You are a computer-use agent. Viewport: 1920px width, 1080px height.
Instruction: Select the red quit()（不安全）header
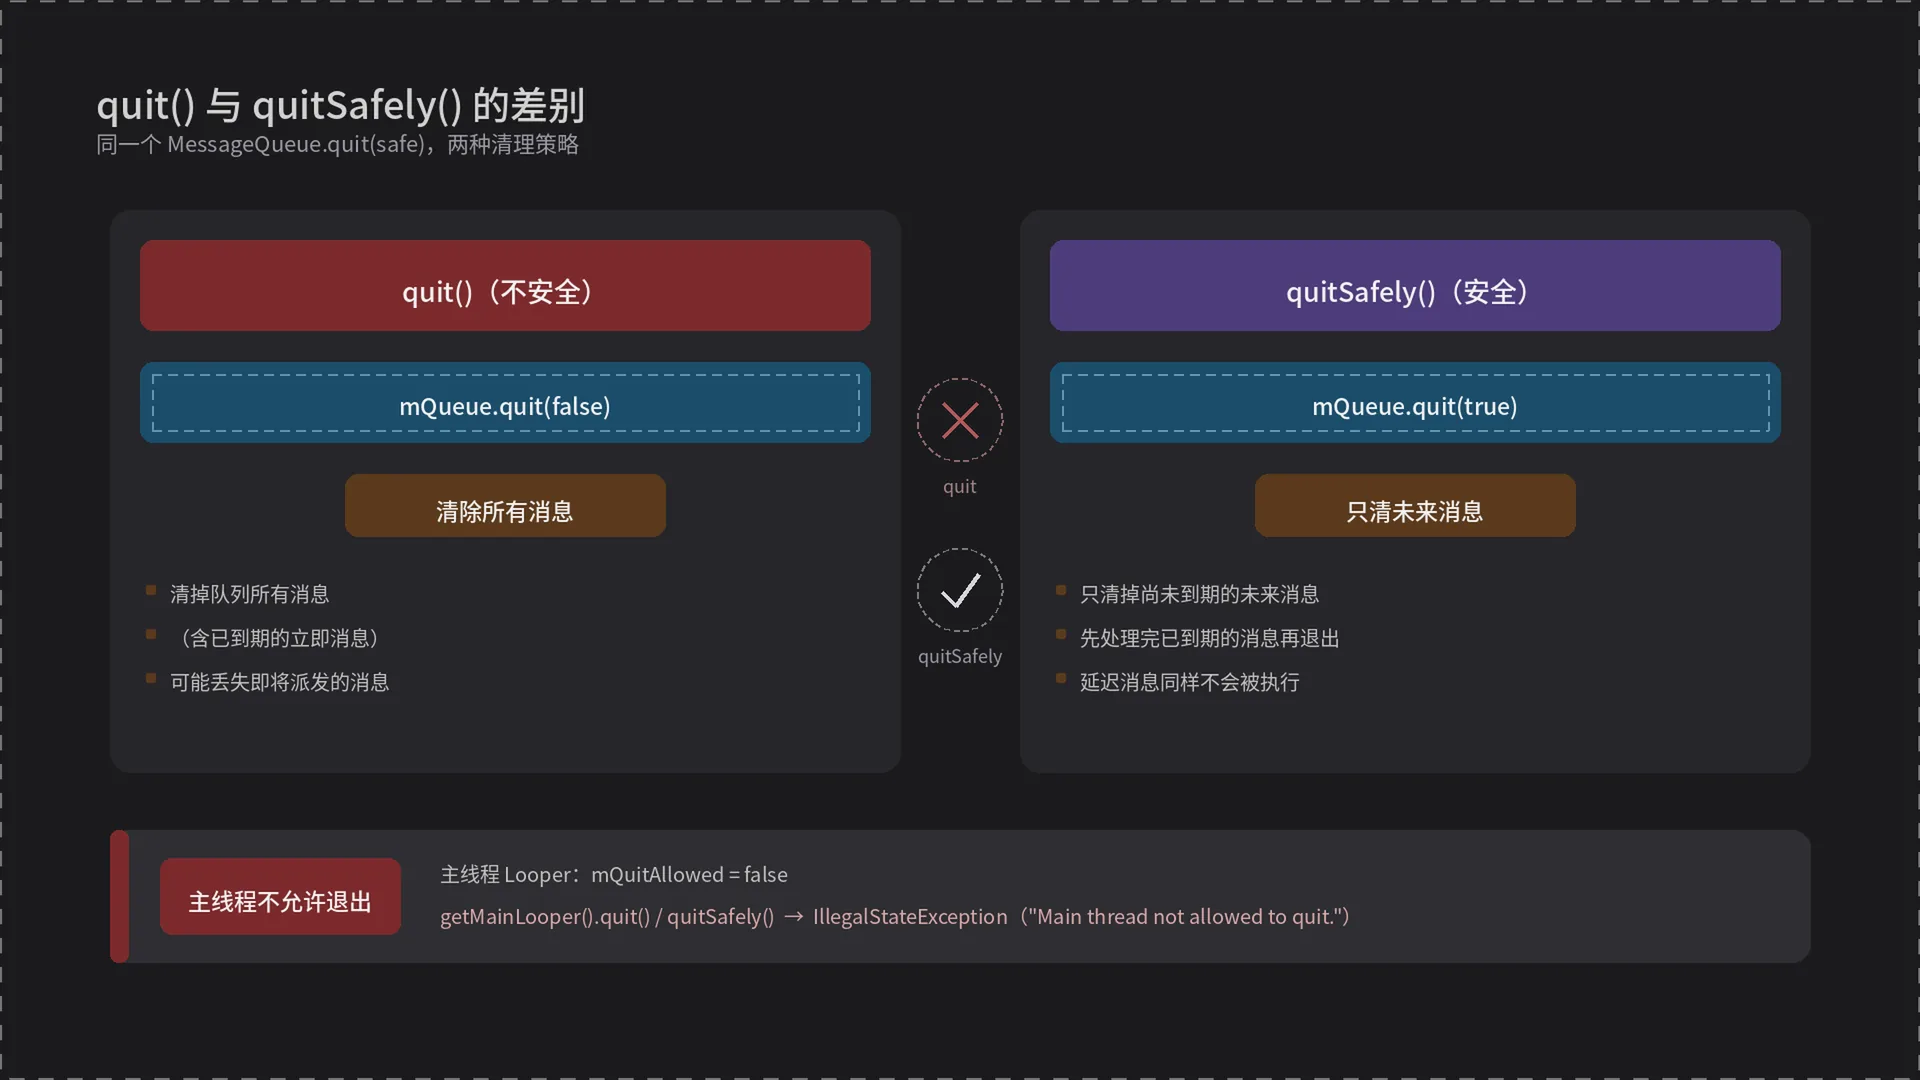coord(505,285)
